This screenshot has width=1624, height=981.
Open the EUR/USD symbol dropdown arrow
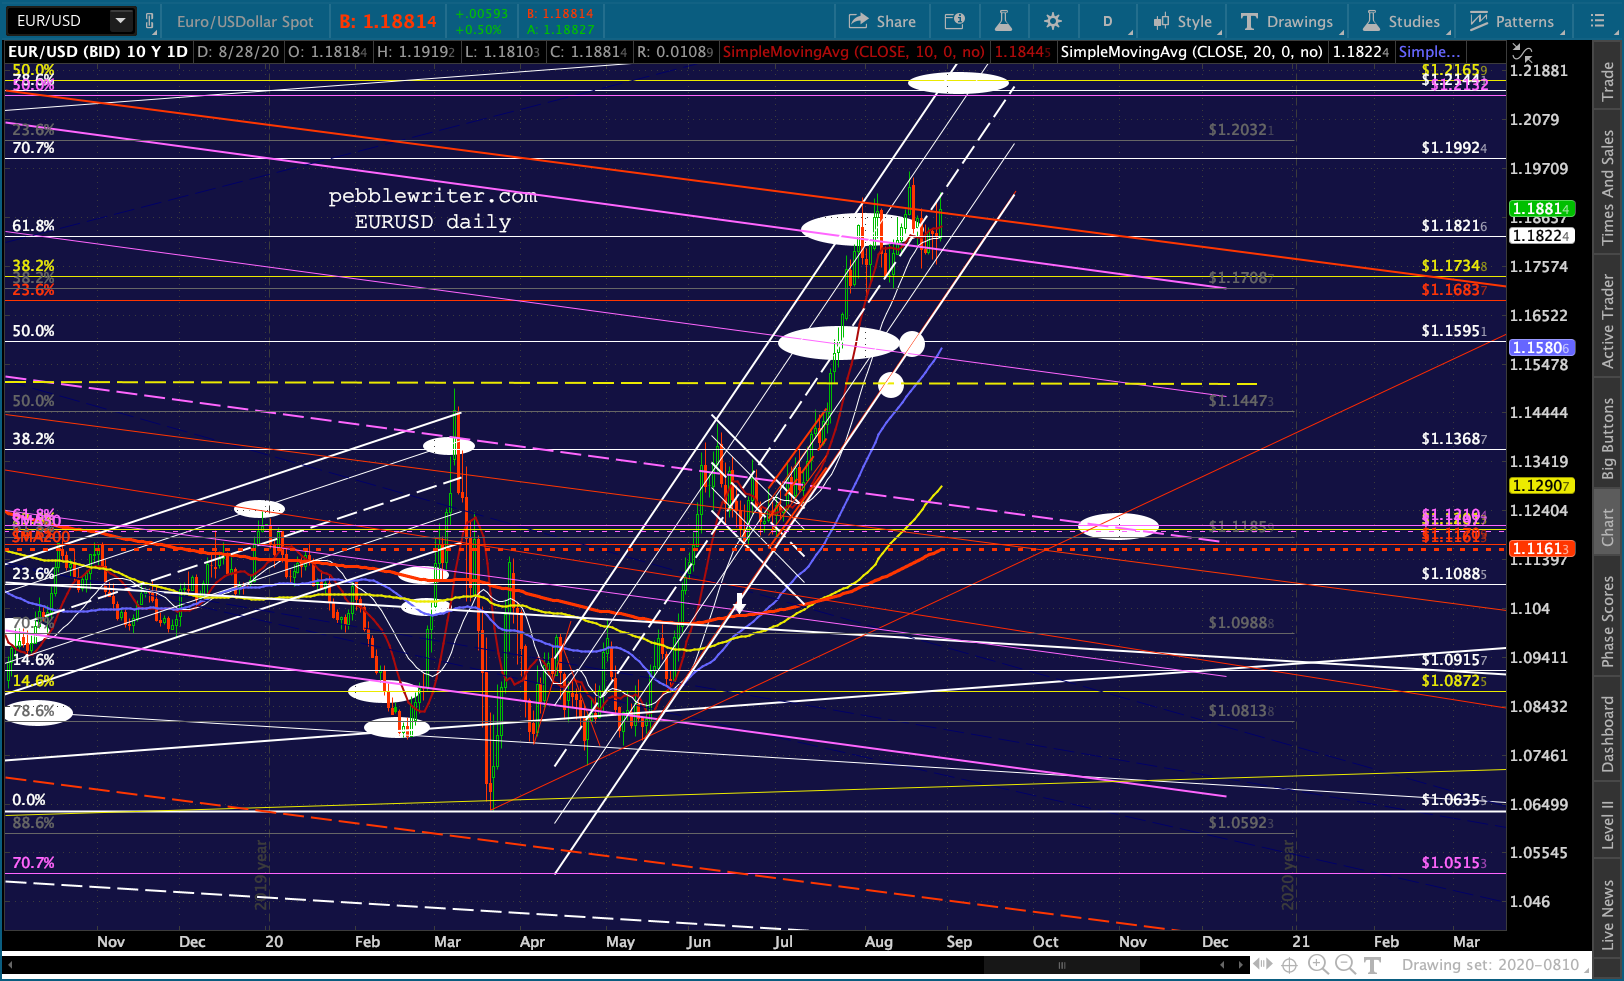[121, 21]
